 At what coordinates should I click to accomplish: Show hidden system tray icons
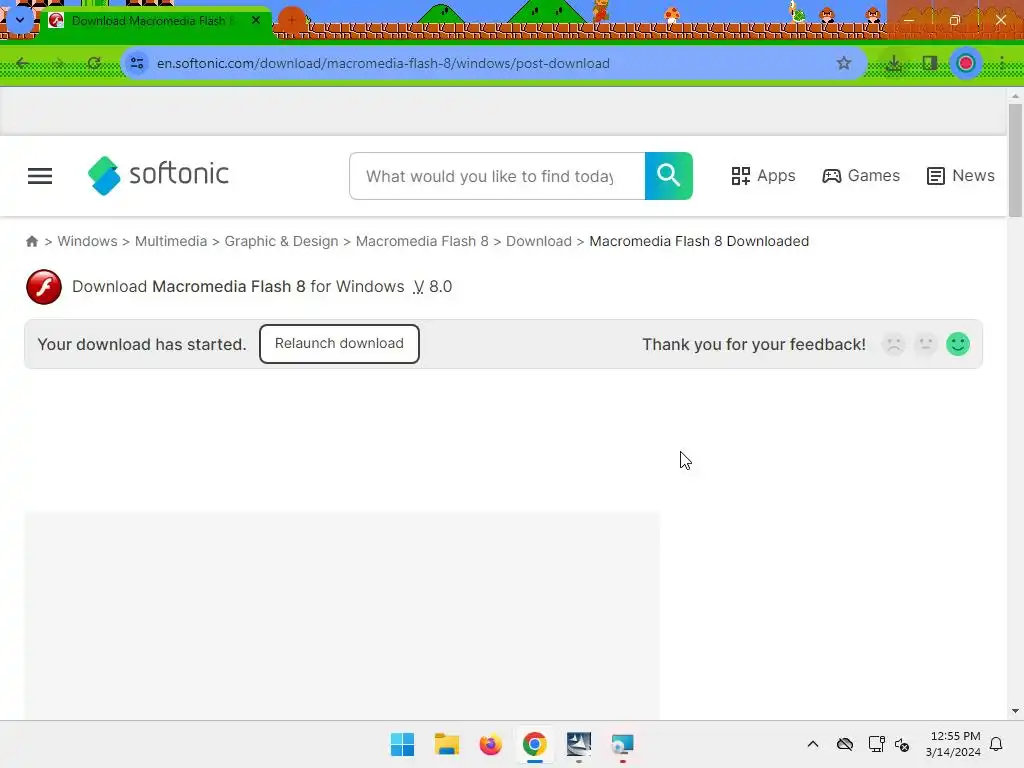click(813, 744)
